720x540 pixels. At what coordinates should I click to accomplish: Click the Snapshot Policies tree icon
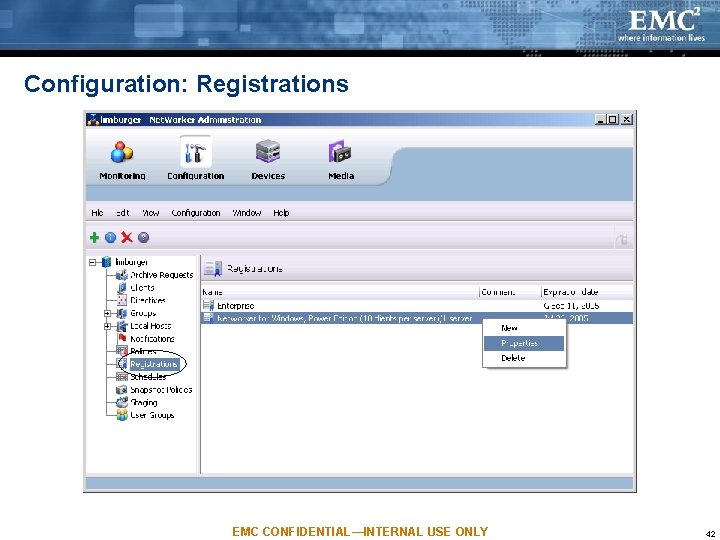tap(122, 390)
